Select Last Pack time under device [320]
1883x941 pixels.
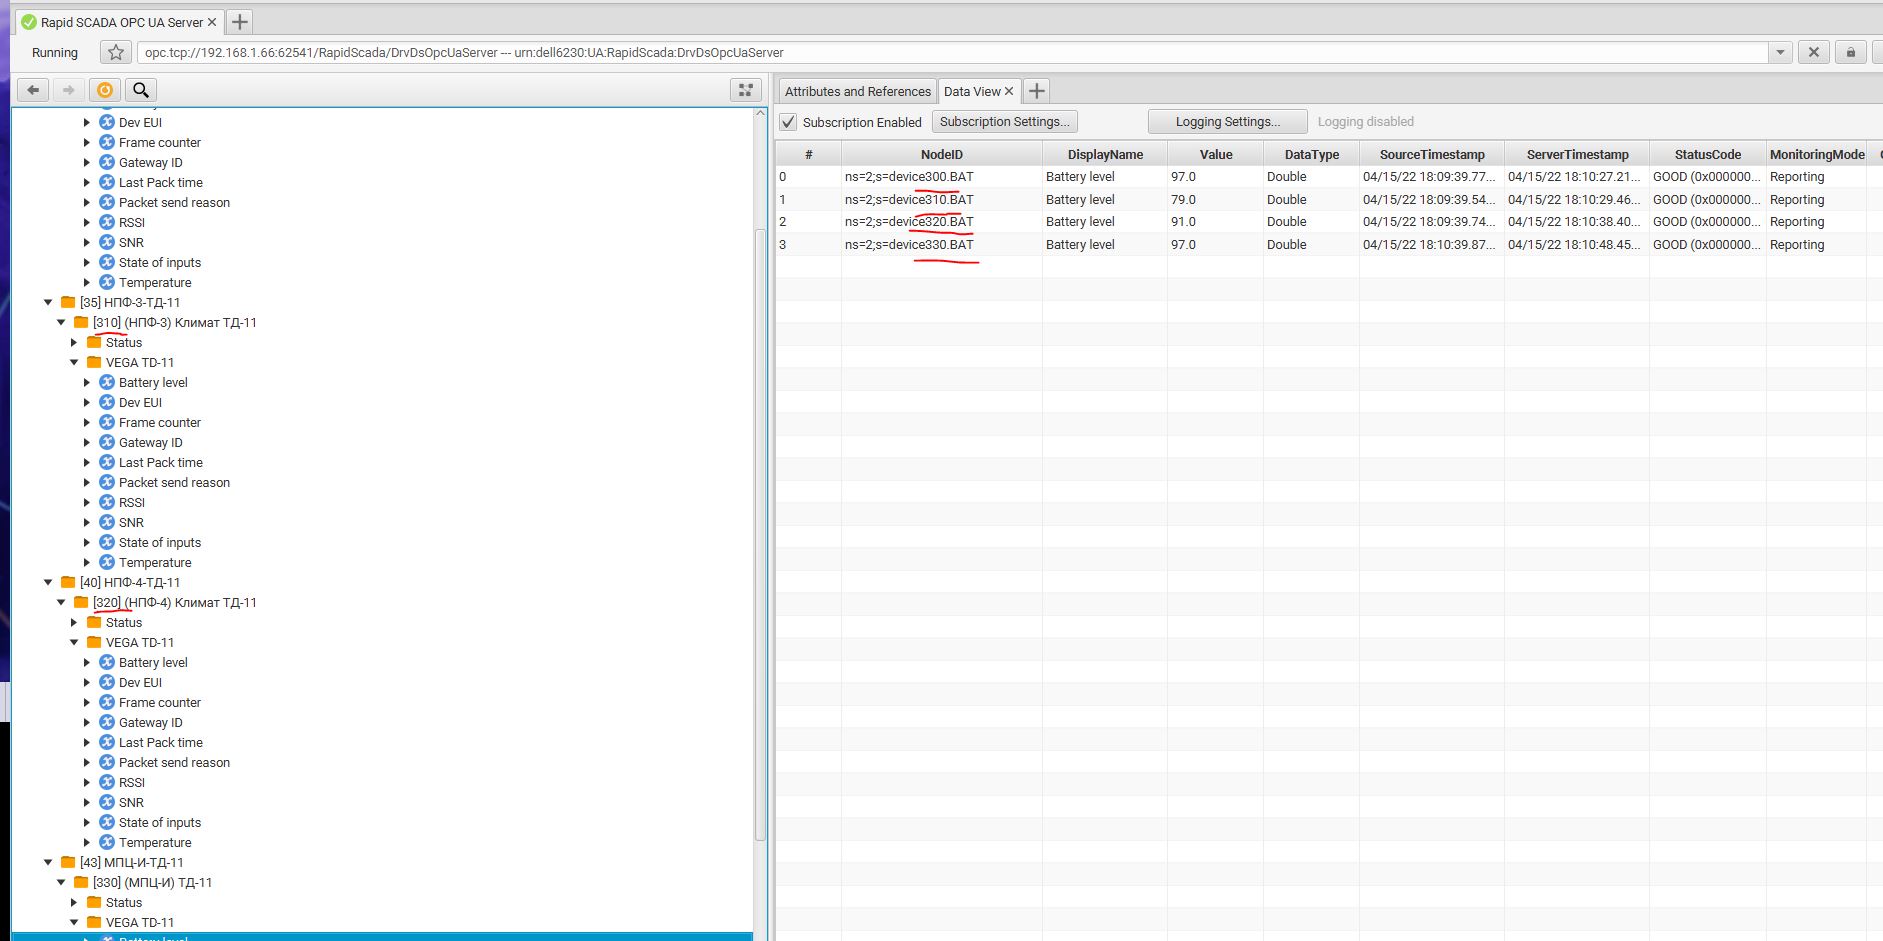161,742
